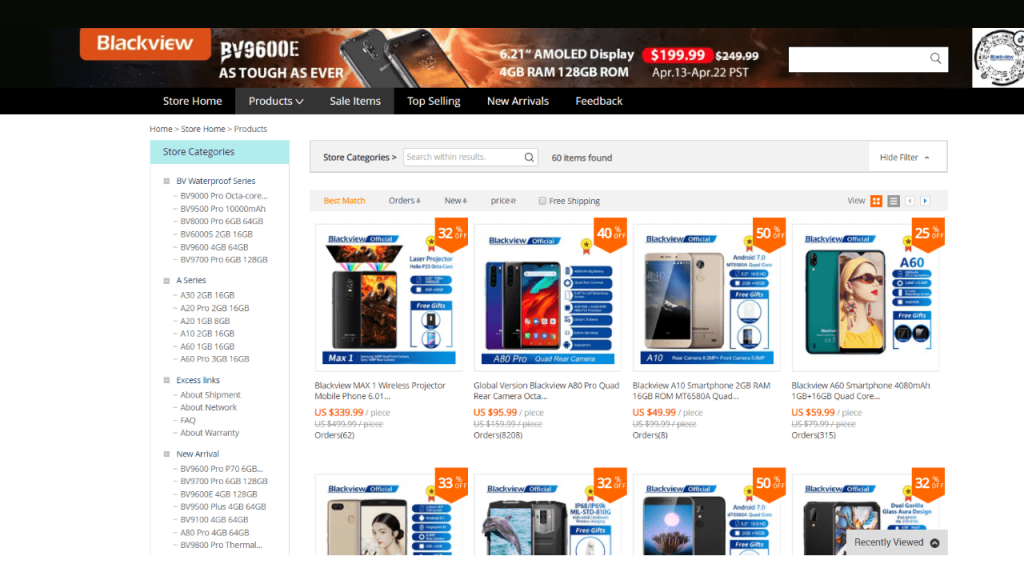The width and height of the screenshot is (1024, 576).
Task: Open the A80 Pro product thumbnail
Action: point(547,298)
